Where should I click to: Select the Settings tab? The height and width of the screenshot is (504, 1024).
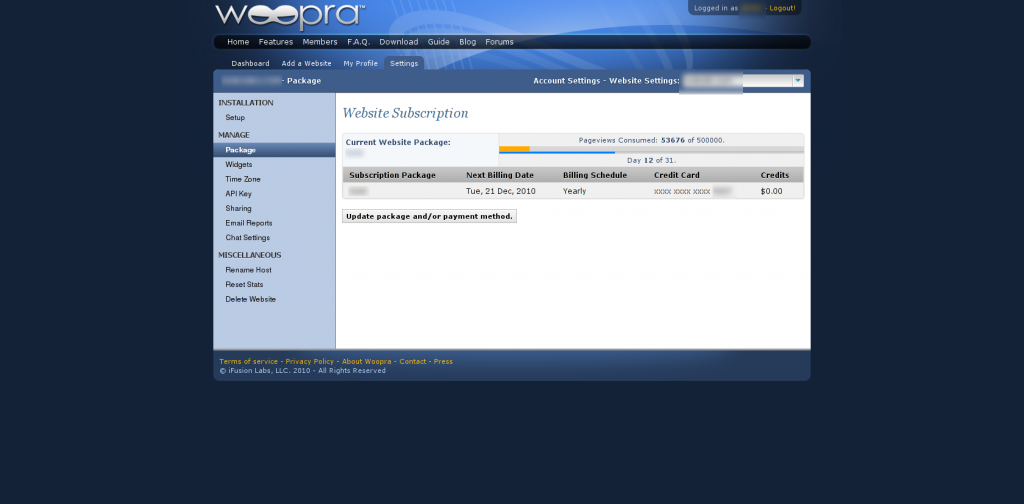(404, 63)
